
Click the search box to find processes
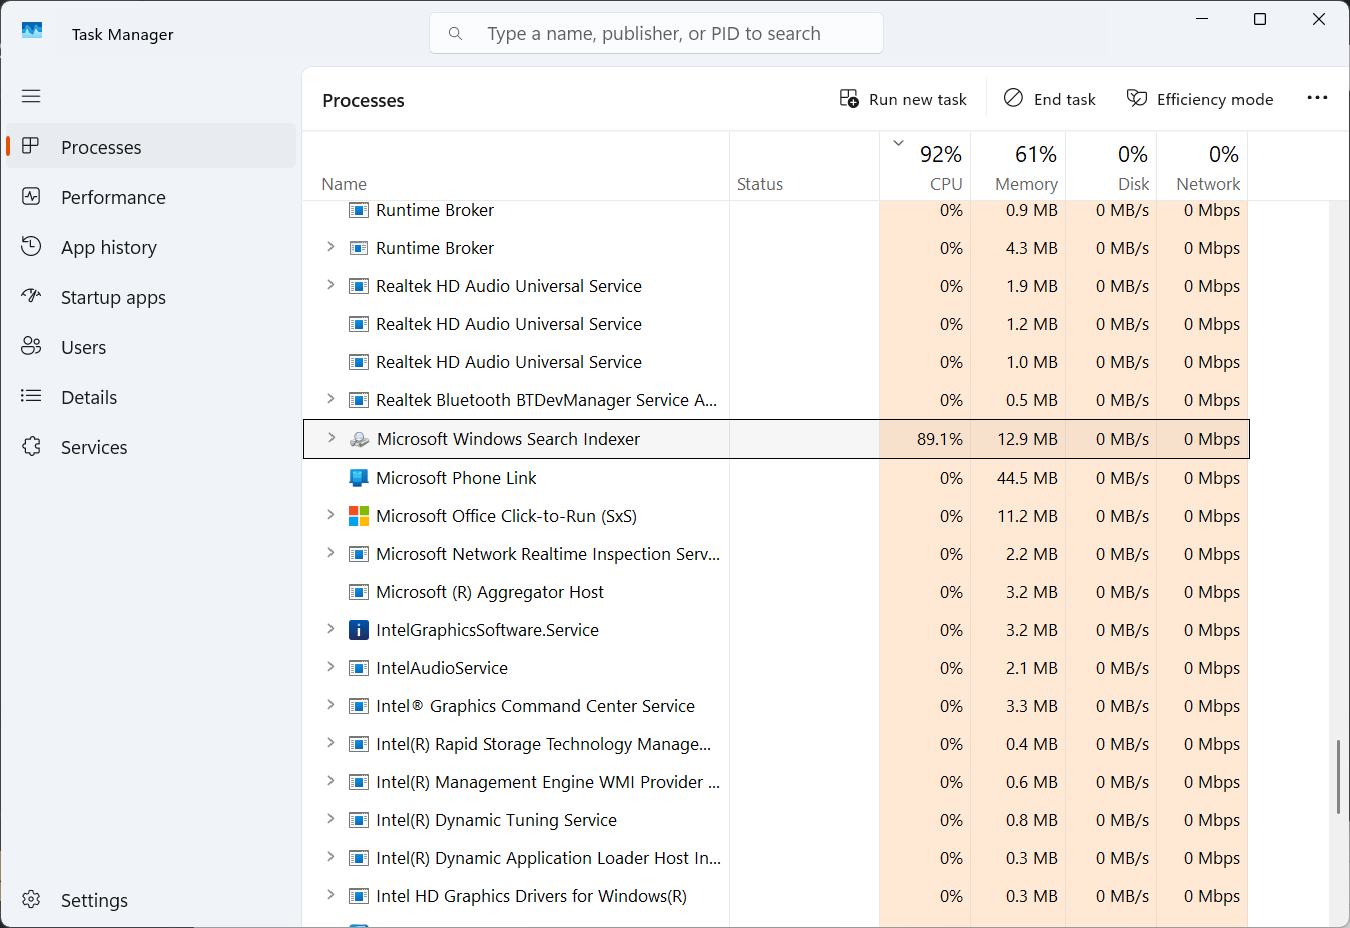point(670,33)
